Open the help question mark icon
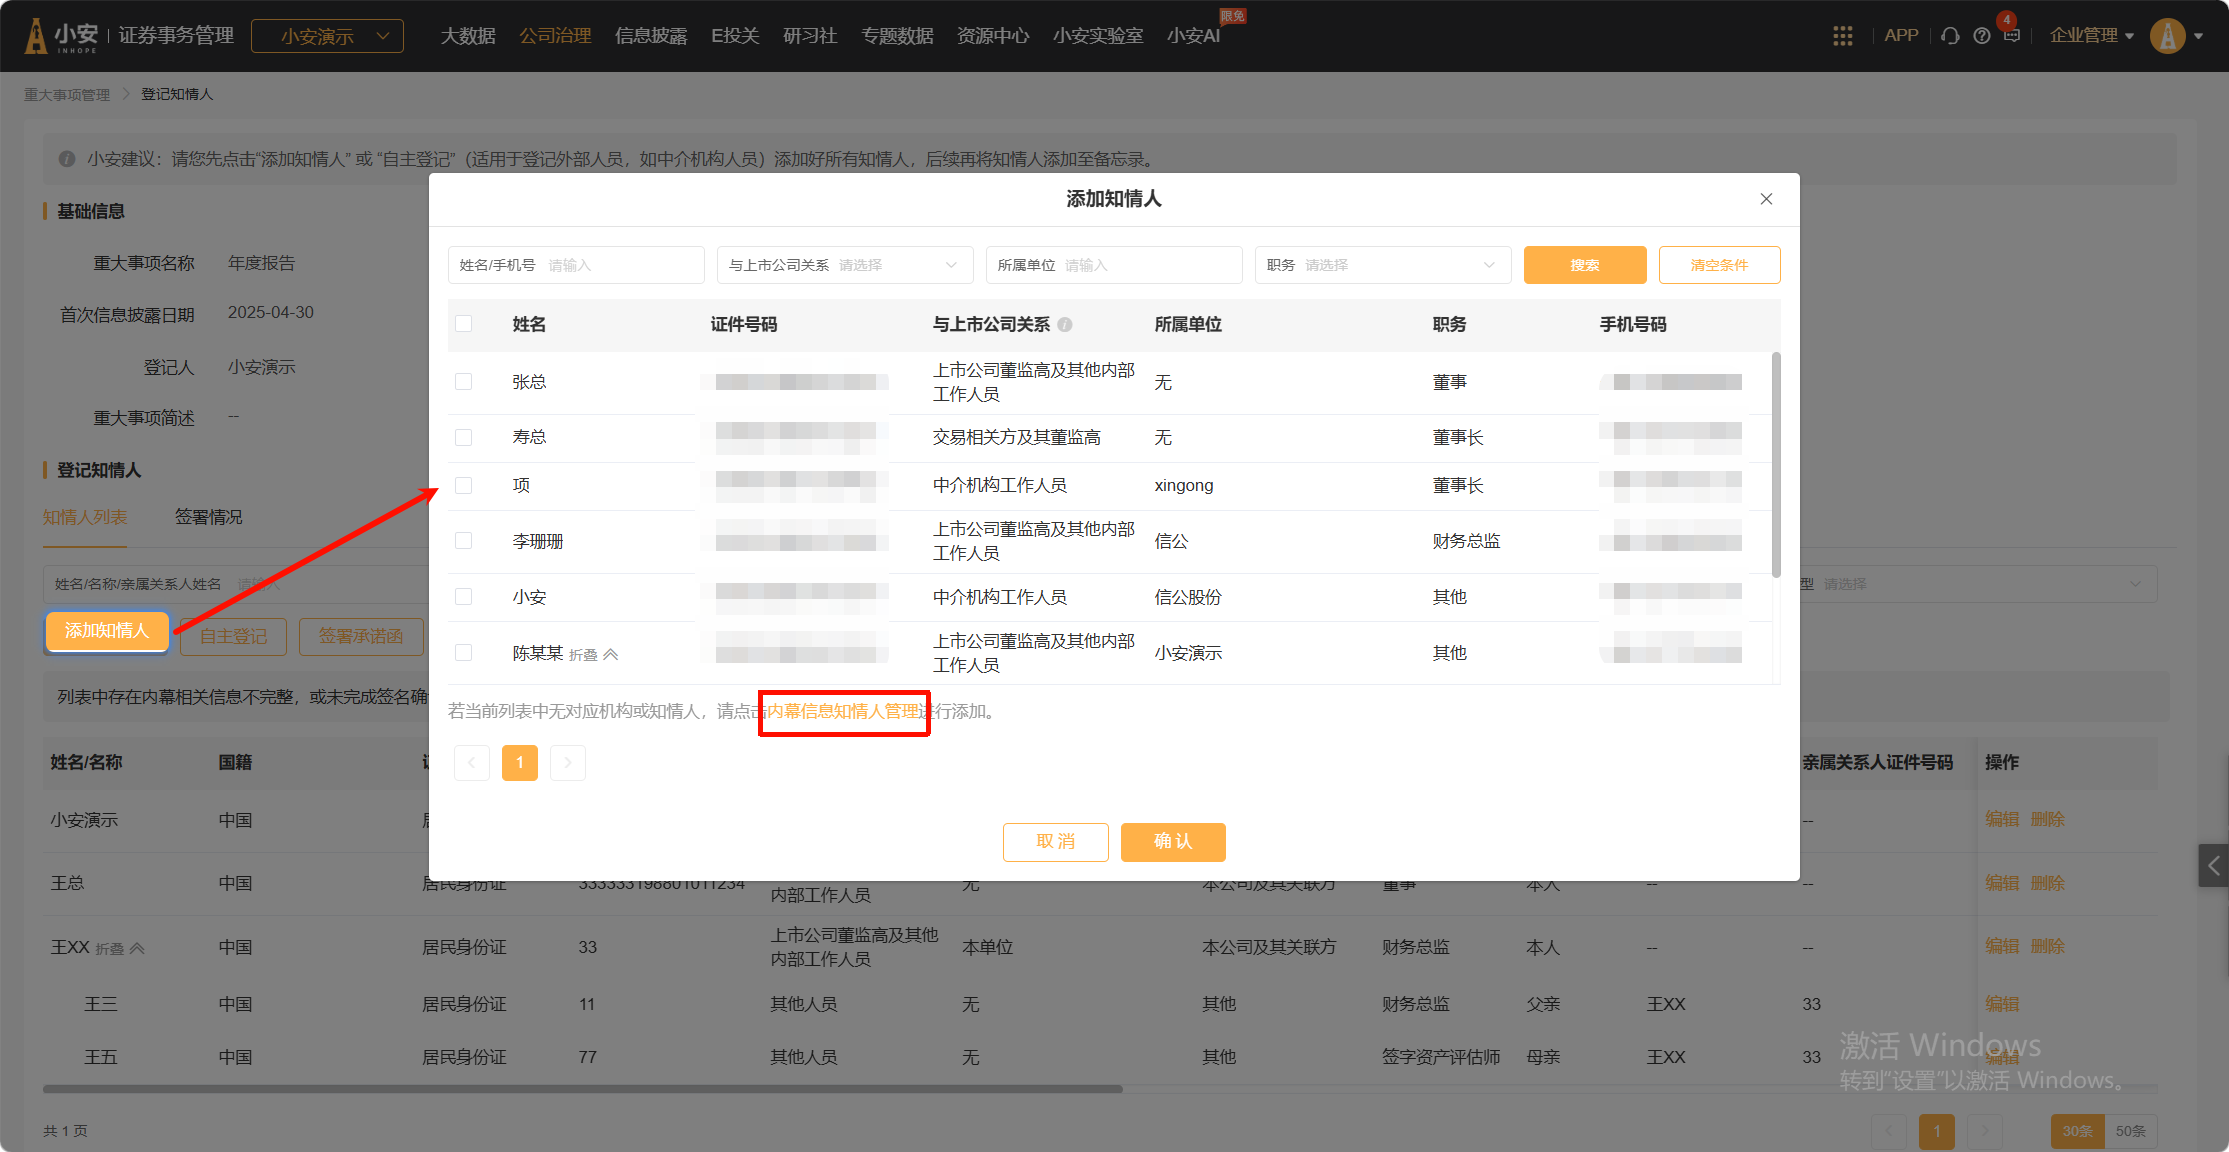The height and width of the screenshot is (1152, 2229). pos(1981,36)
